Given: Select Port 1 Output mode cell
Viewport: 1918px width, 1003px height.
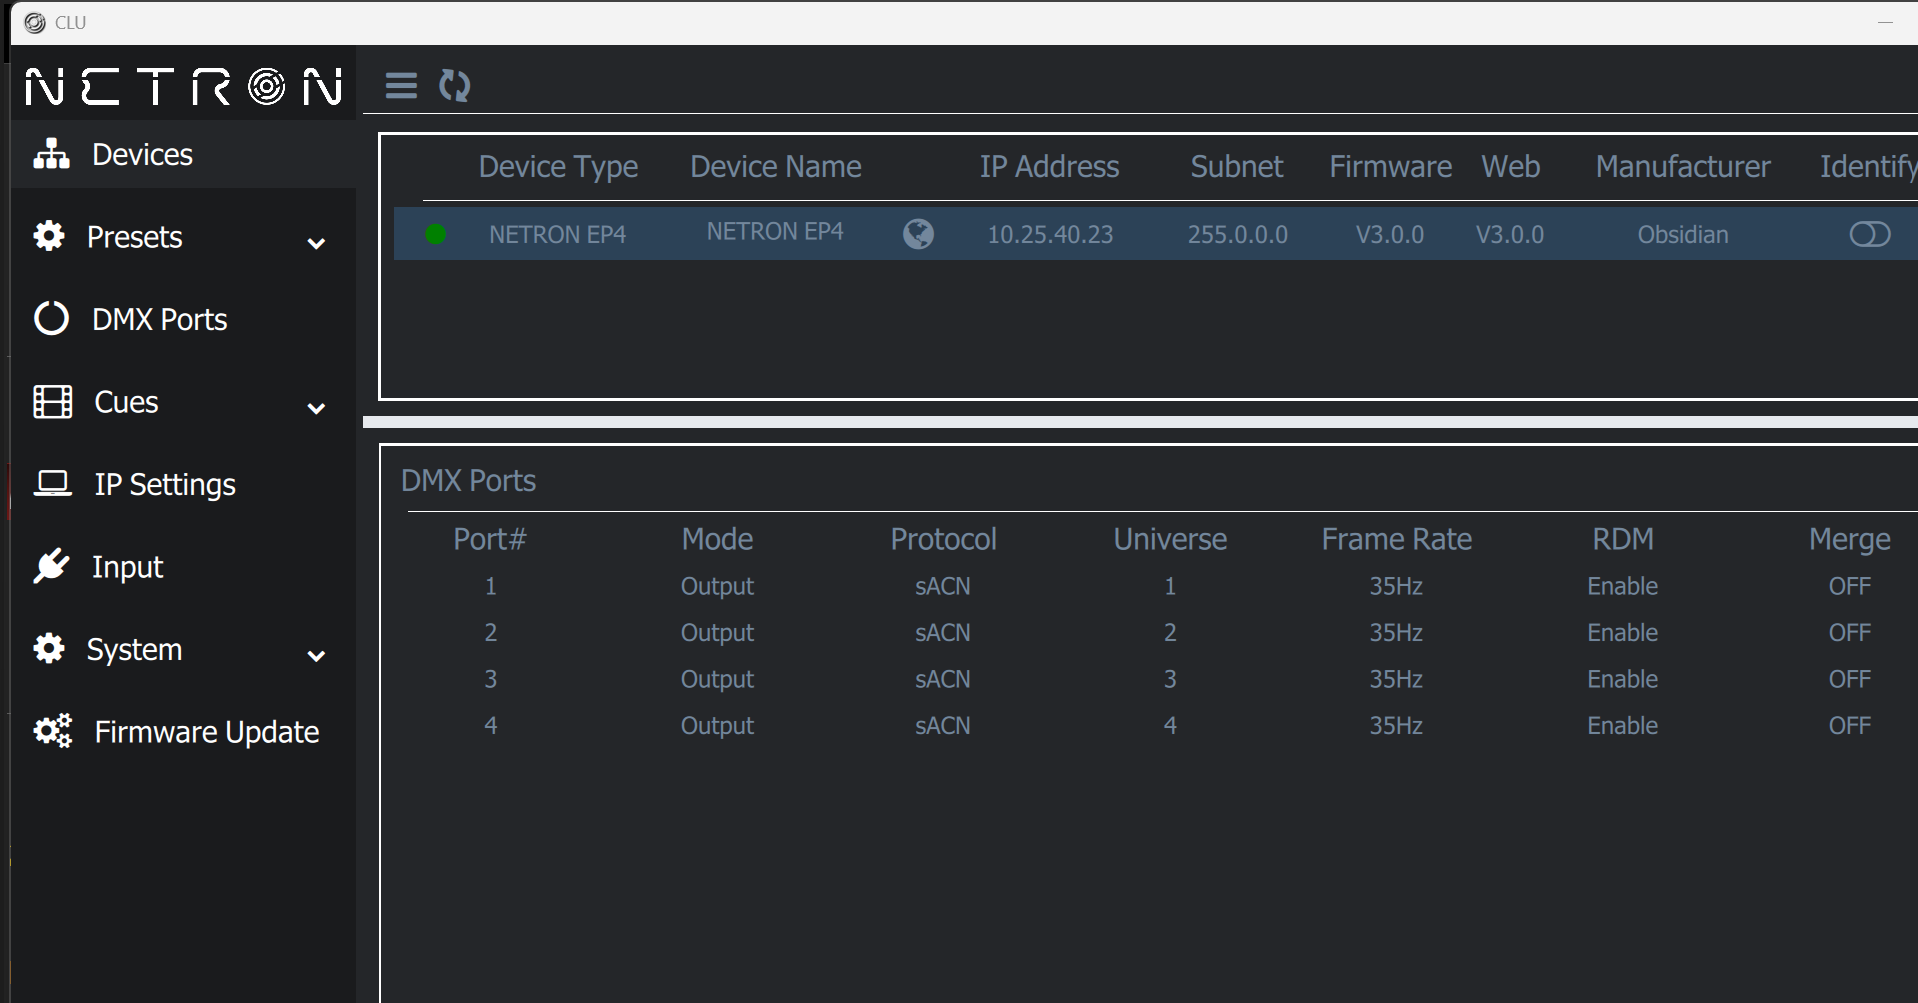Looking at the screenshot, I should (x=717, y=587).
